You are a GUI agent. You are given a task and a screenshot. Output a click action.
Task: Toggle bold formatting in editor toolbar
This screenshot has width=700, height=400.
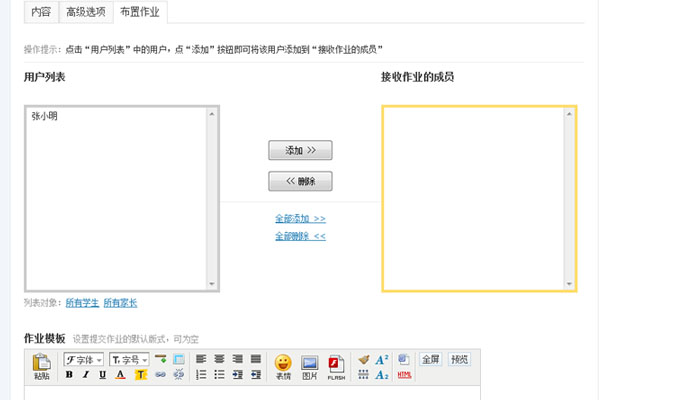(x=69, y=375)
